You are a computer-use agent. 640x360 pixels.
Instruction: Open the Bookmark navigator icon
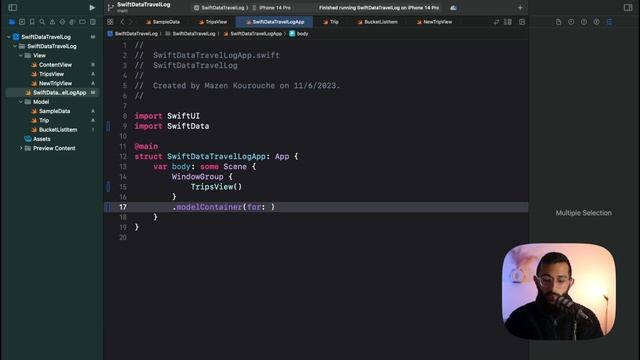pos(32,22)
